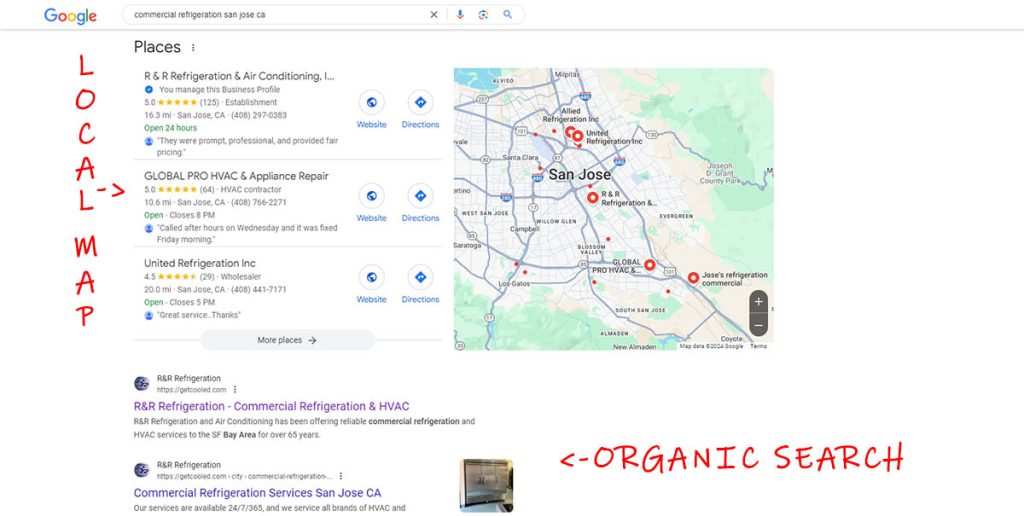This screenshot has width=1024, height=516.
Task: Click the Terms link on the map
Action: click(x=758, y=346)
